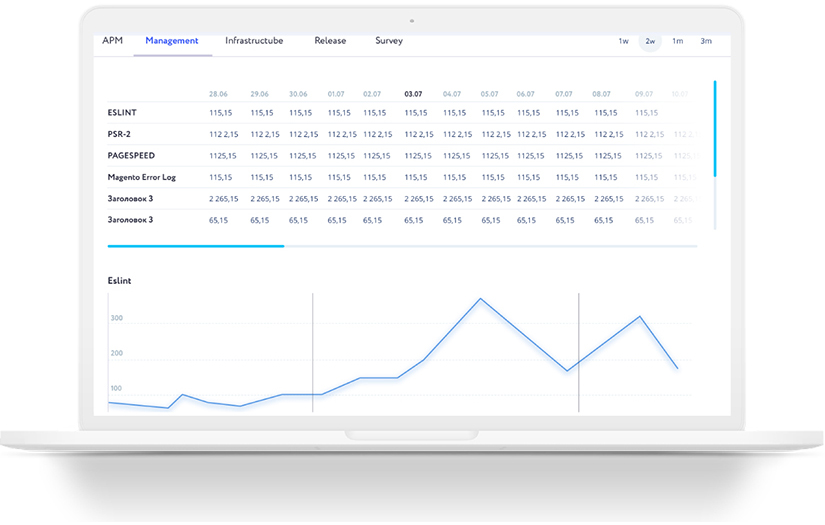Switch to the Management tab

point(171,41)
